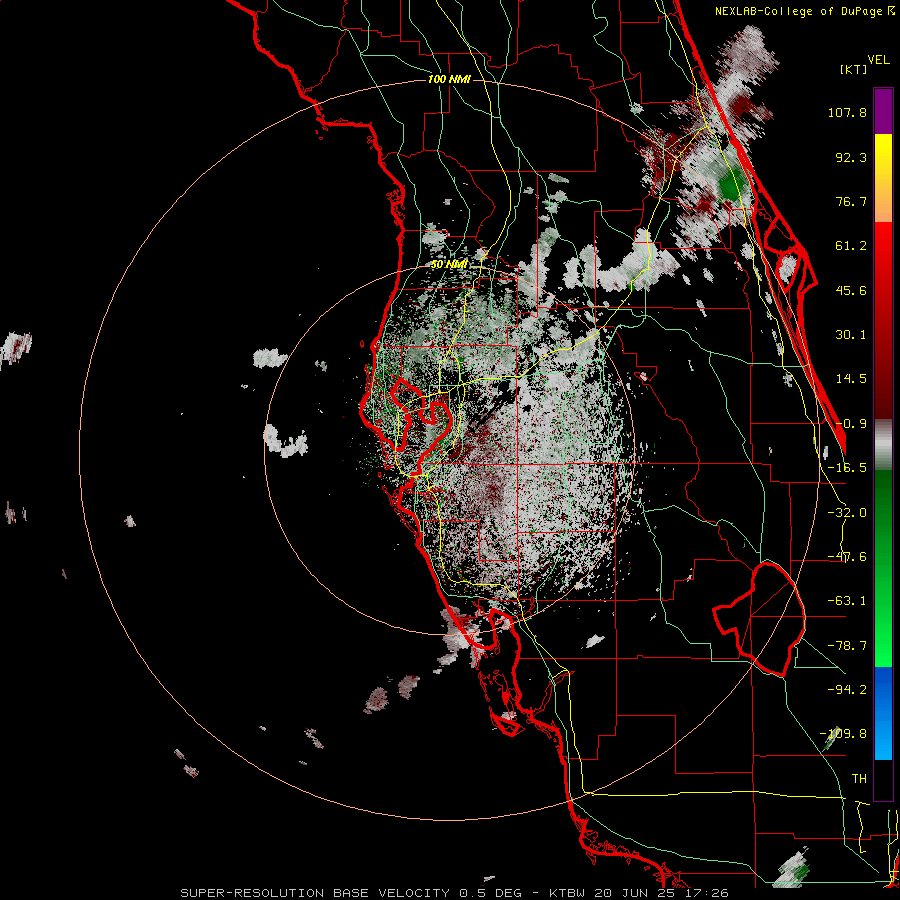Click the -47.6 velocity scale value

[x=847, y=557]
